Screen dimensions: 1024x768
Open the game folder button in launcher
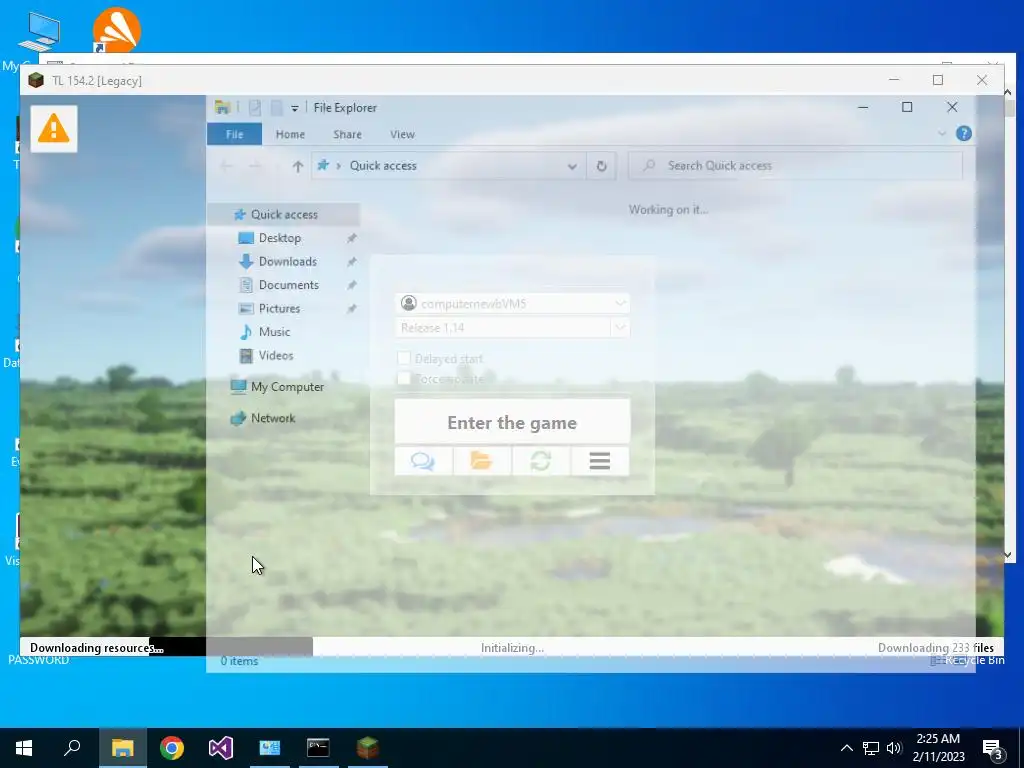click(x=482, y=461)
